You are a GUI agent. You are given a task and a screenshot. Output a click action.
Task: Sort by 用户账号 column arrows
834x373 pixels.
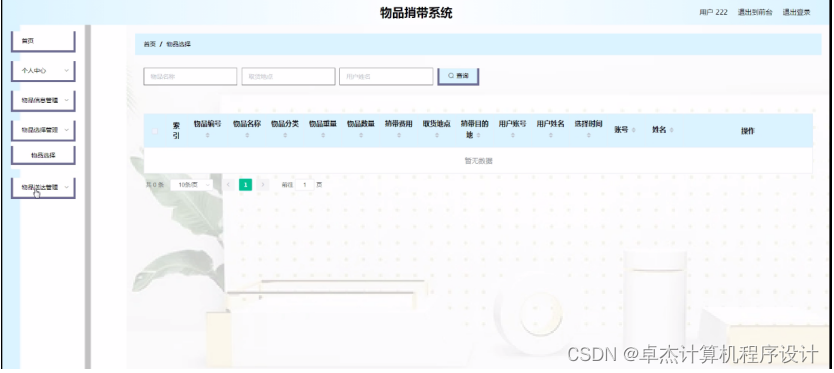point(513,136)
